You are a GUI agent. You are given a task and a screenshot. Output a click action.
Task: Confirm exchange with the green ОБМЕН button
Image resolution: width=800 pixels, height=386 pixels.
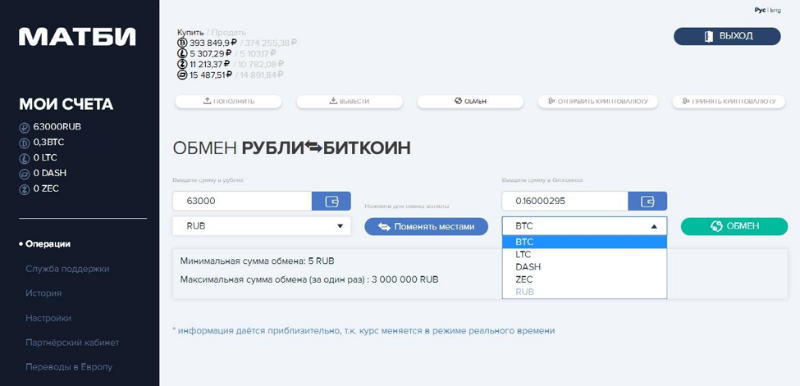tap(734, 226)
